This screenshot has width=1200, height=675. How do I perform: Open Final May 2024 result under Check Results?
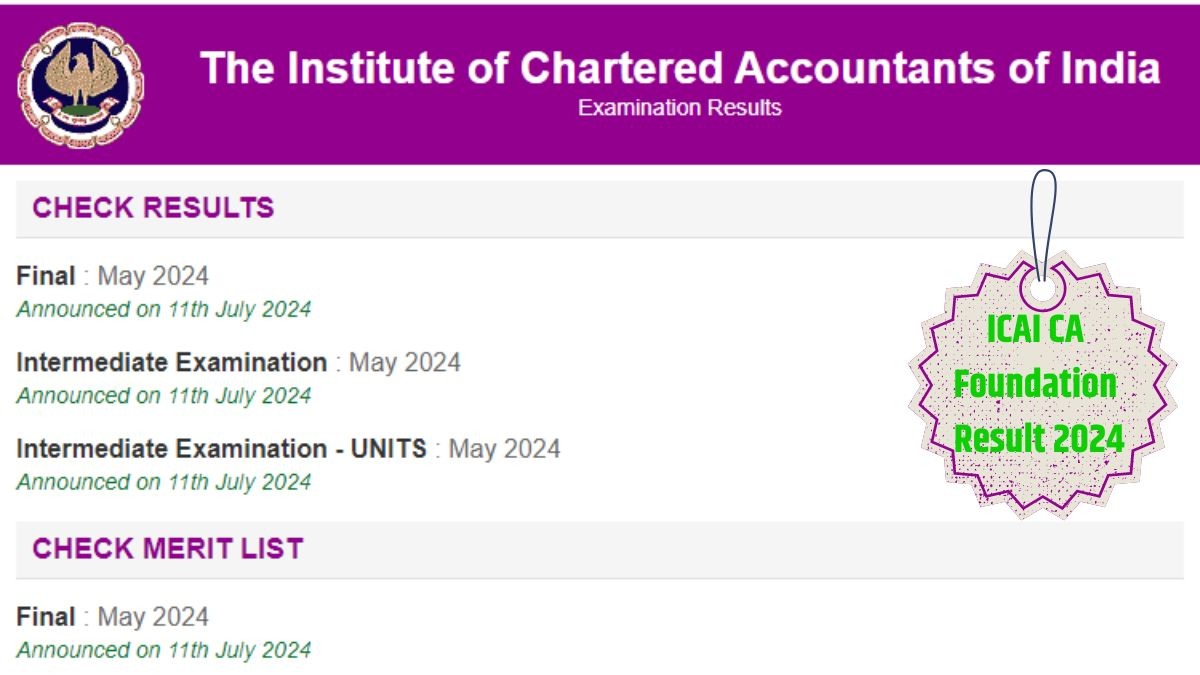point(46,276)
